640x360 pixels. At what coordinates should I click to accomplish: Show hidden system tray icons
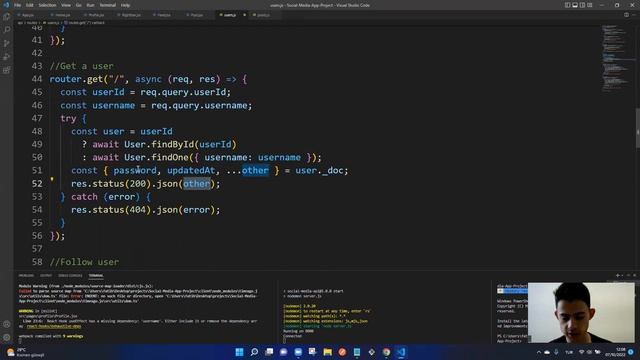tap(538, 352)
